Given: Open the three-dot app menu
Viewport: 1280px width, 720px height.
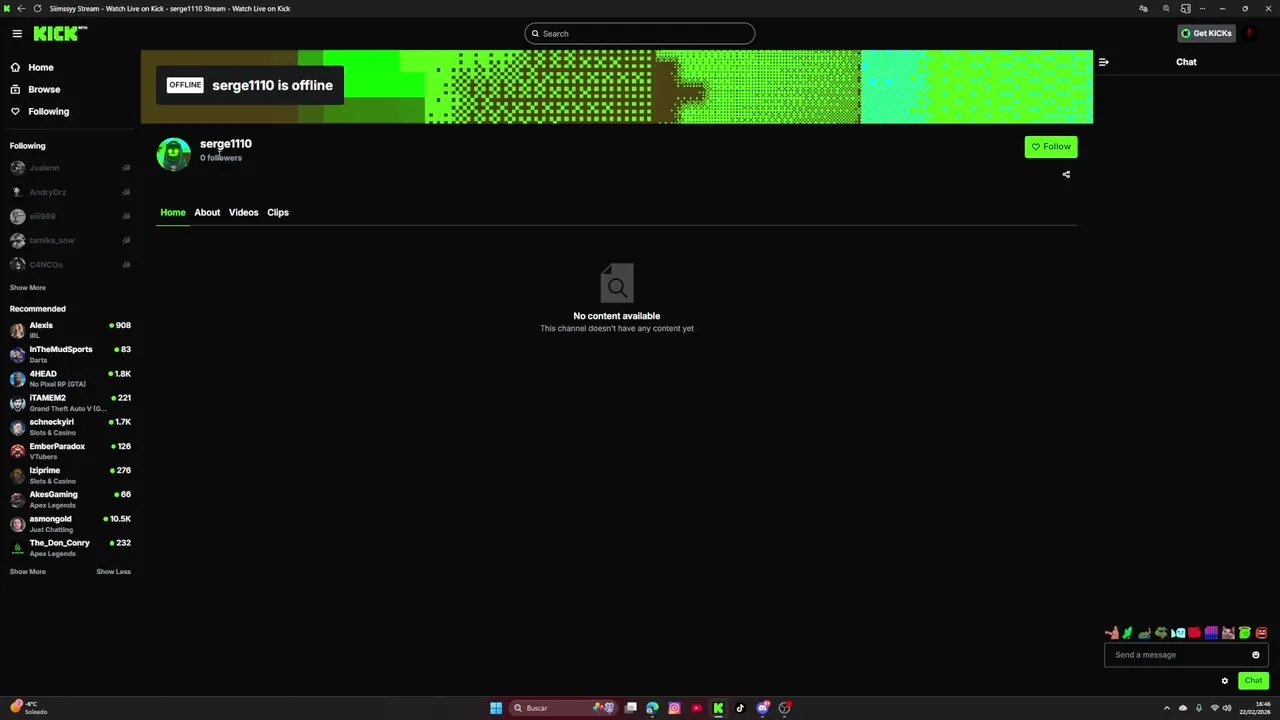Looking at the screenshot, I should coord(1203,8).
